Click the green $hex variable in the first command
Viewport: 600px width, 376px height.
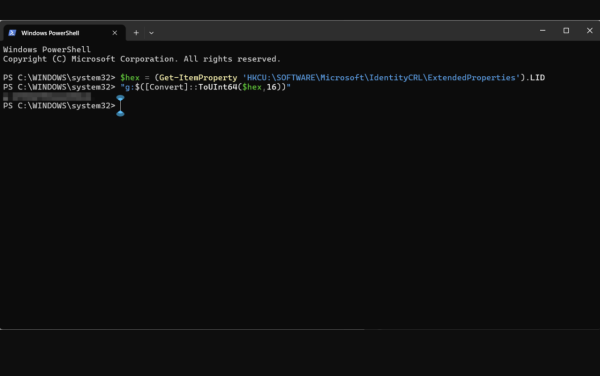(x=130, y=78)
